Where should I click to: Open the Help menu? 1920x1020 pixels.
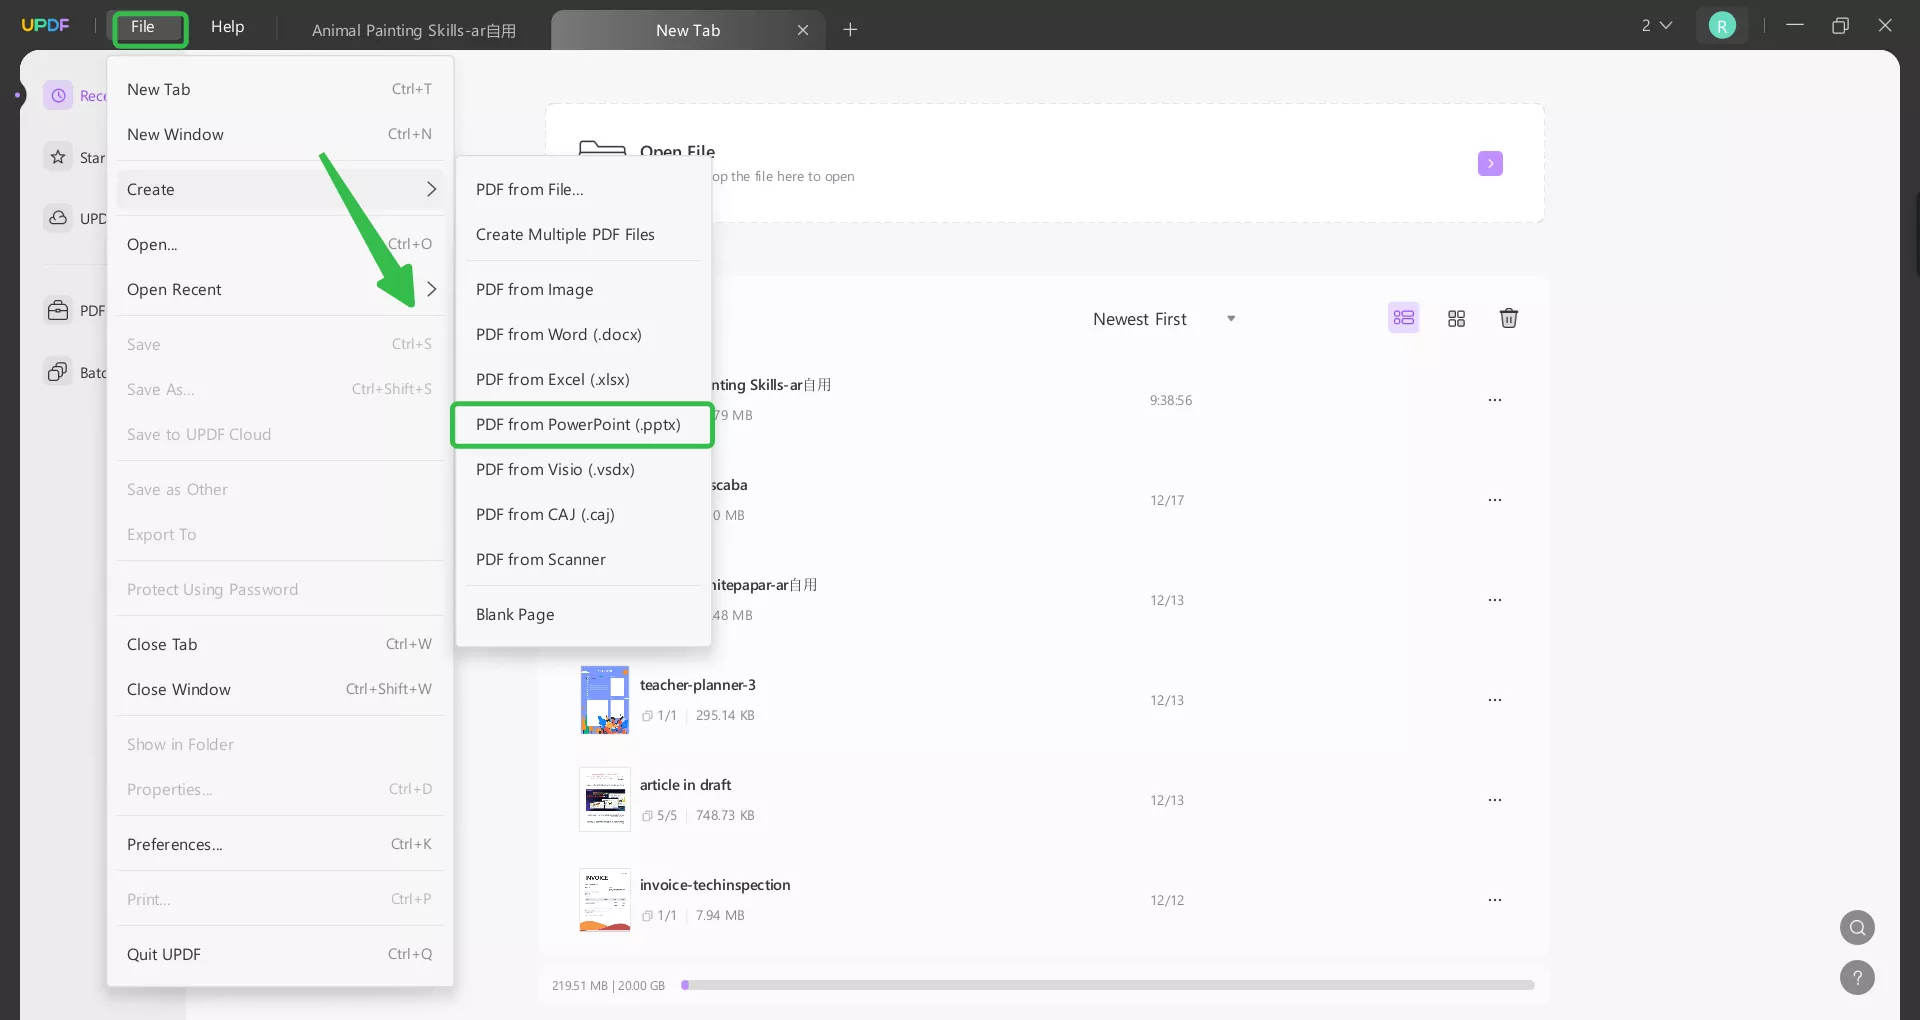[227, 27]
